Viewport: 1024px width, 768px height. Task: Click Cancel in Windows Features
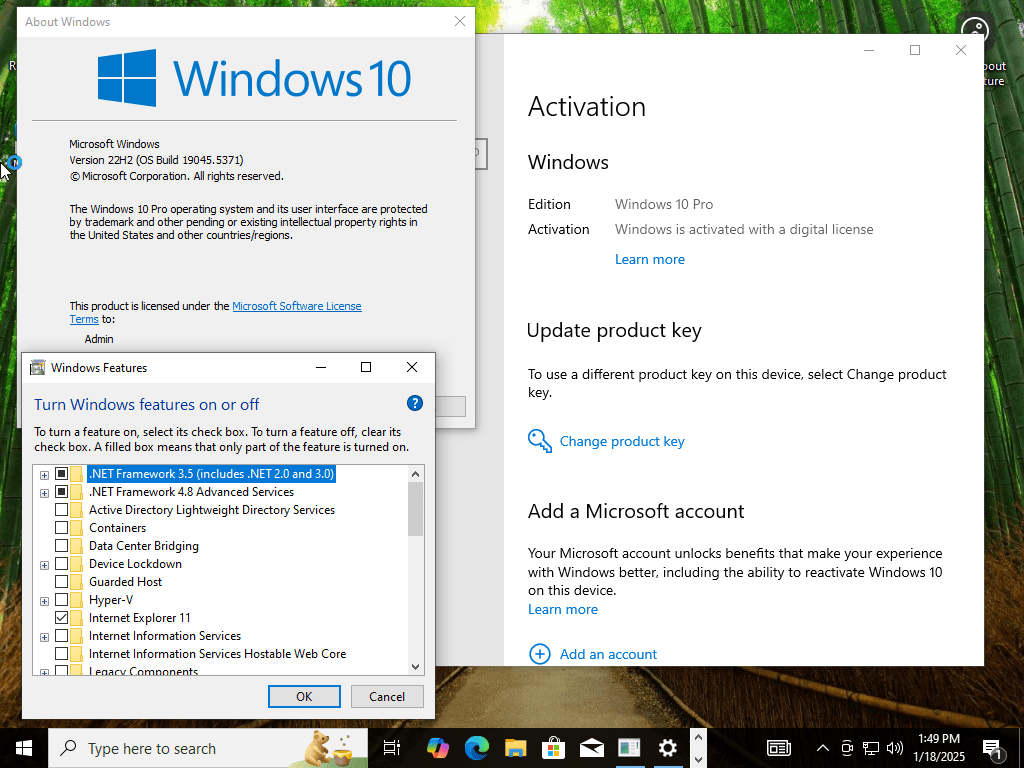pos(387,696)
